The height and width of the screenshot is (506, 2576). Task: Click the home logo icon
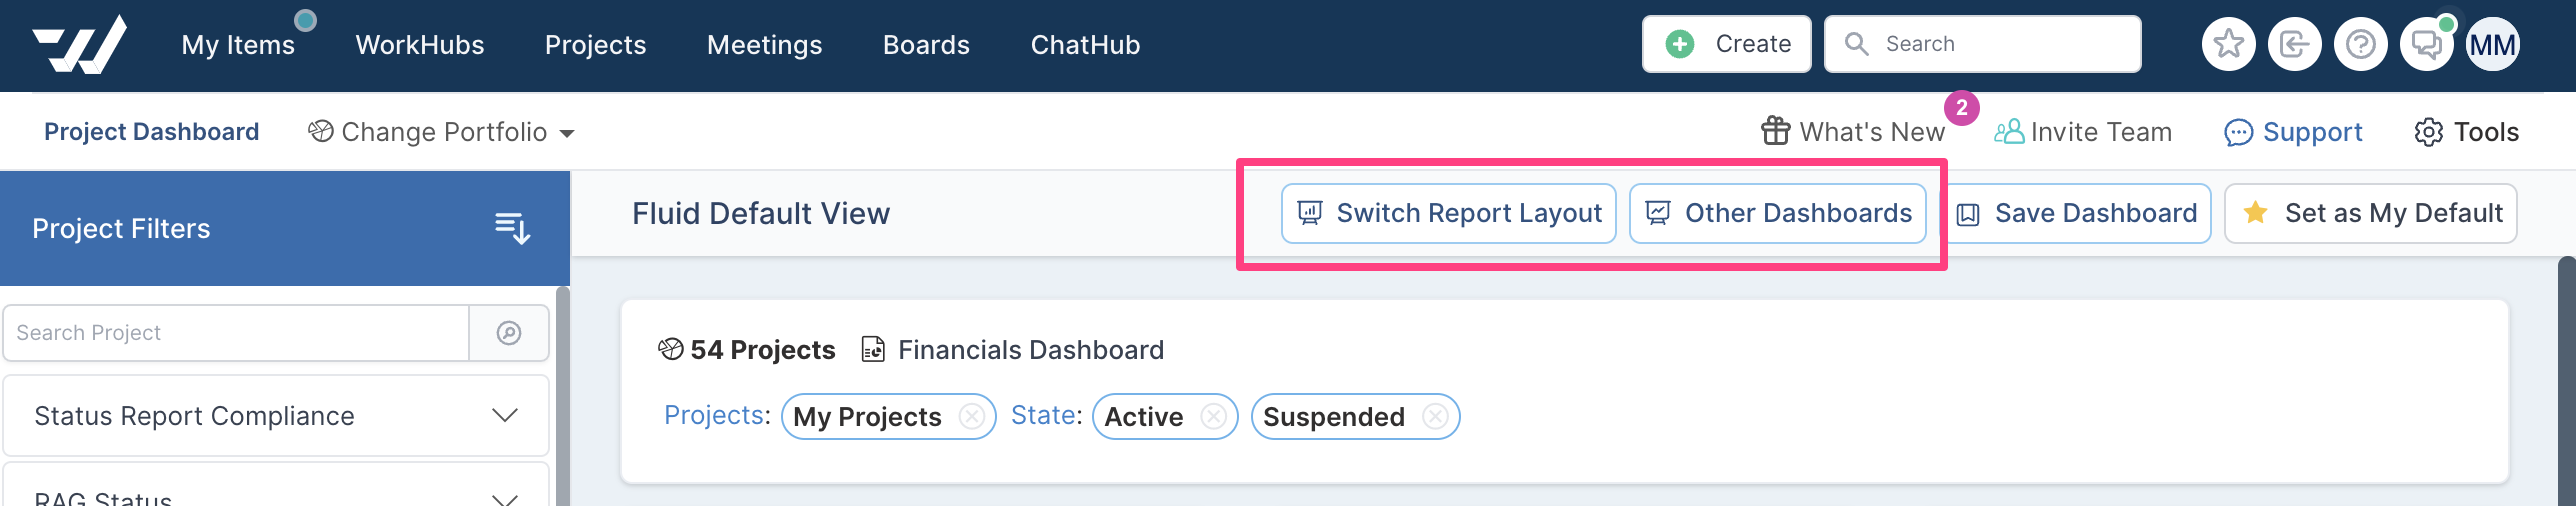click(79, 45)
